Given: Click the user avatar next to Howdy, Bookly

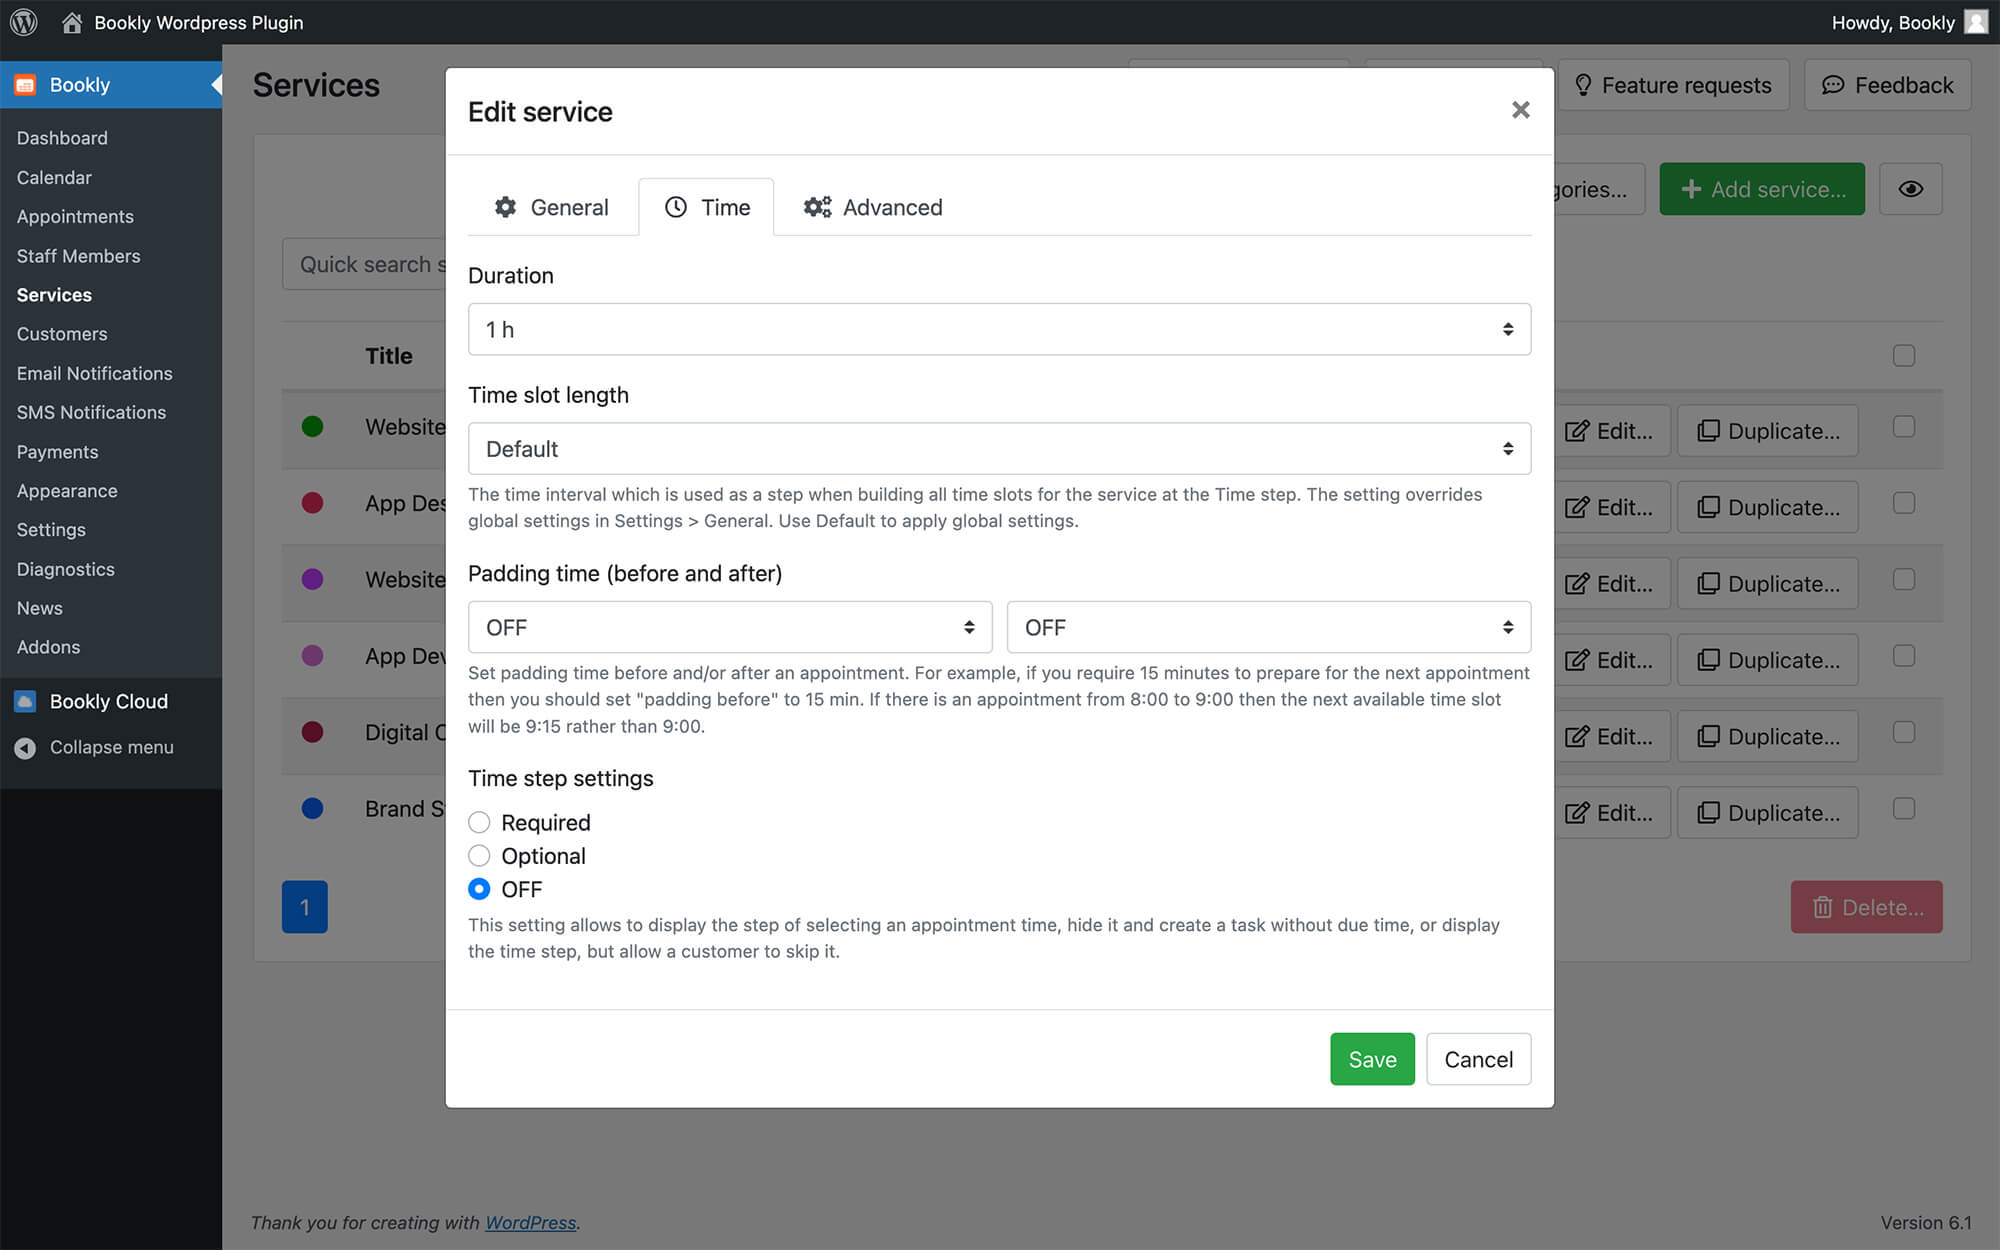Looking at the screenshot, I should 1976,22.
